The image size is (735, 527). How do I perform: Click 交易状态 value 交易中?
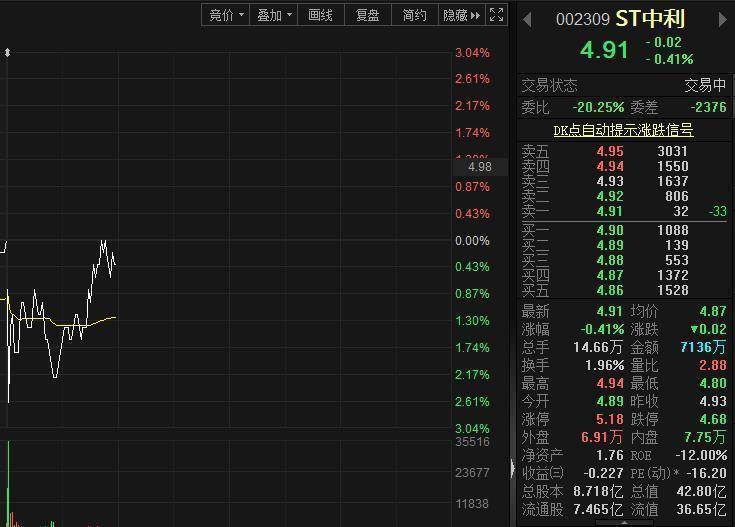coord(705,85)
